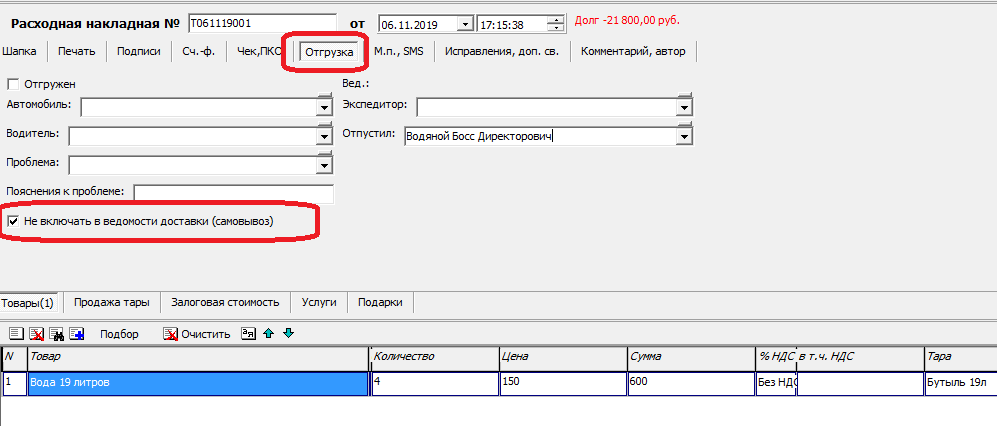This screenshot has width=997, height=426.
Task: Check the Отгружен checkbox
Action: tap(13, 84)
